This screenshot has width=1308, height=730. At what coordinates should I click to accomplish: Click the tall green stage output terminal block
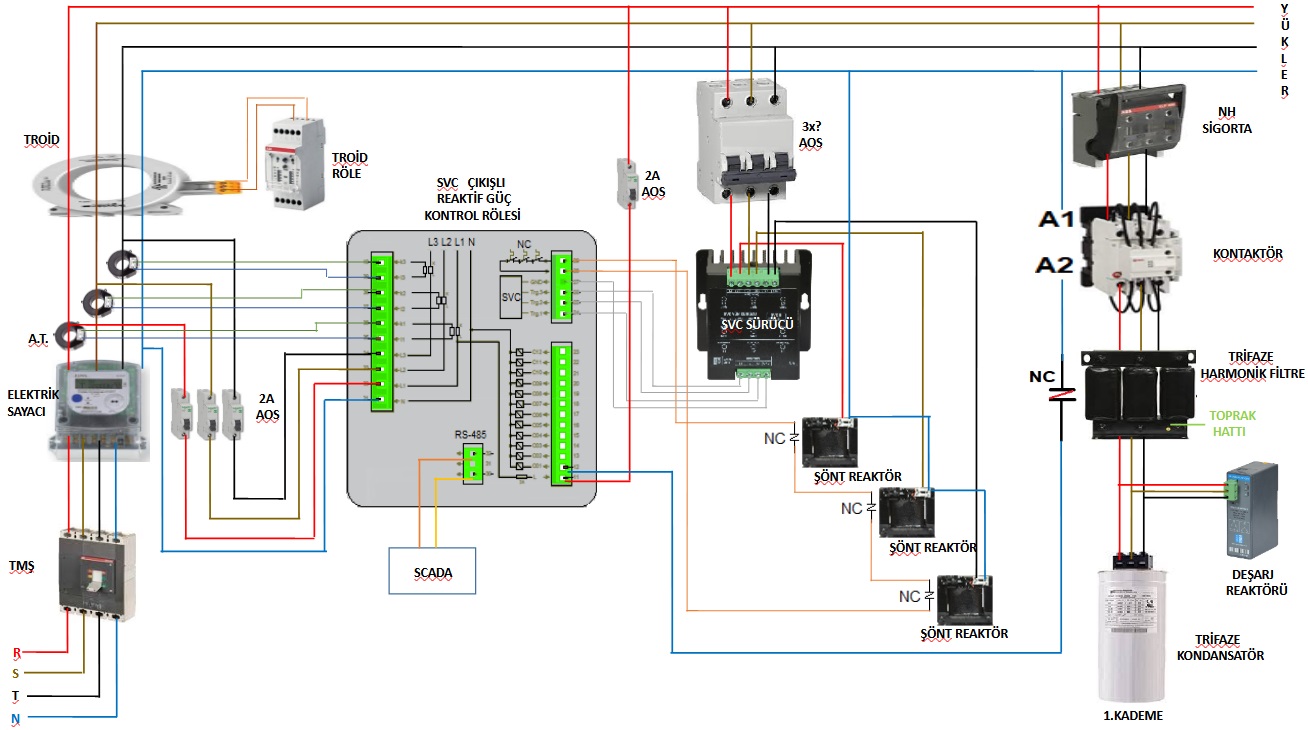[x=562, y=414]
